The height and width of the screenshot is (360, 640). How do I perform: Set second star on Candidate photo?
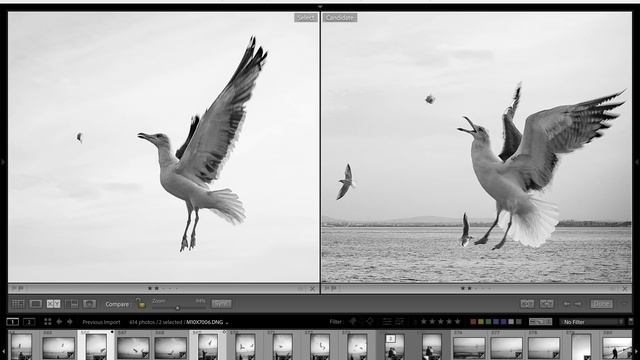[x=469, y=289]
